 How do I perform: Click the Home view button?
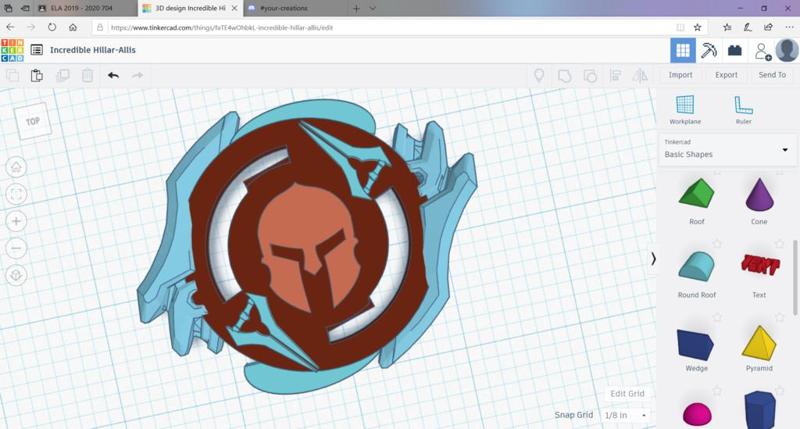16,167
